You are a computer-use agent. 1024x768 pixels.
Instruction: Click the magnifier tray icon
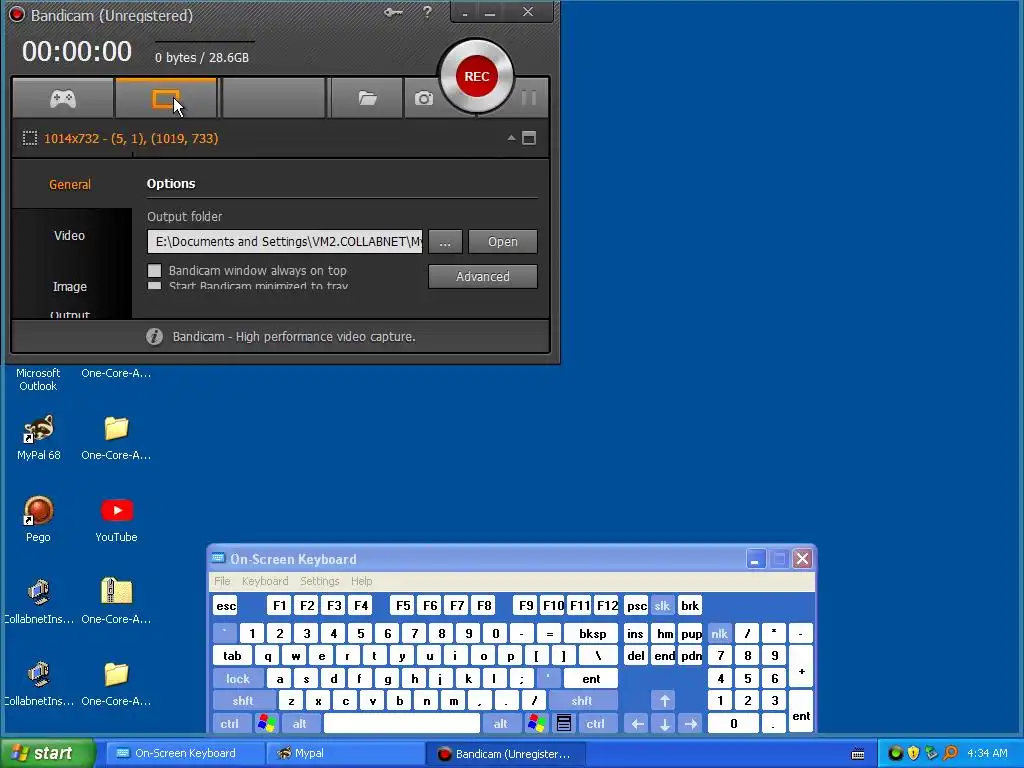point(950,754)
